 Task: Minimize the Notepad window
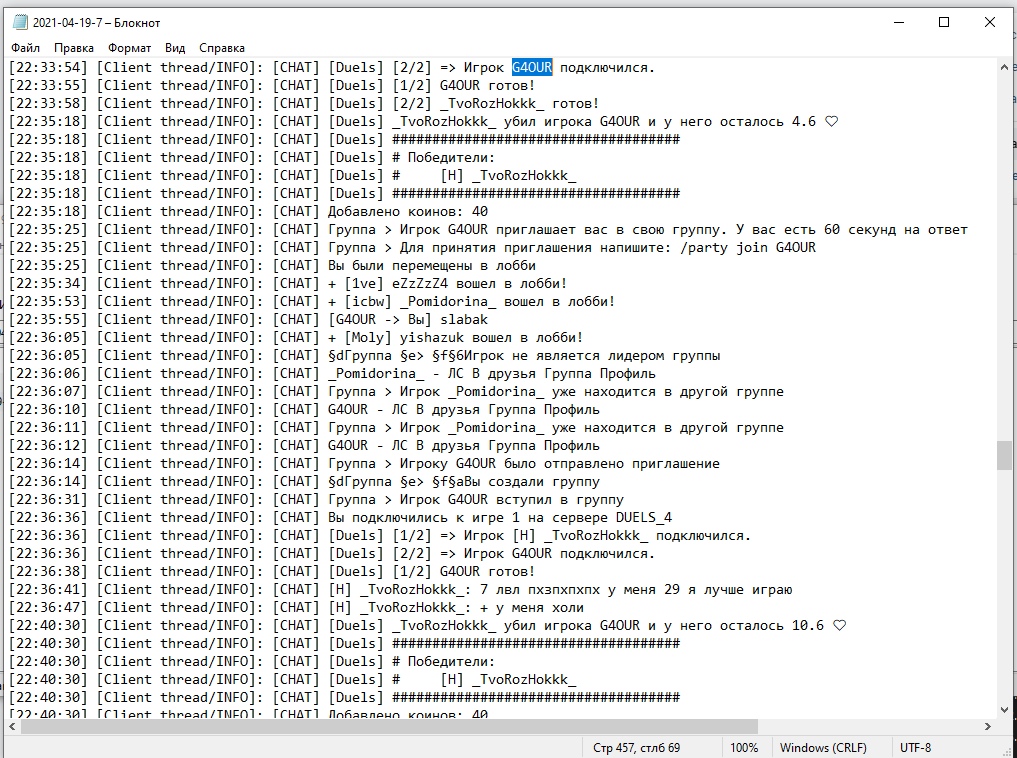[x=899, y=23]
